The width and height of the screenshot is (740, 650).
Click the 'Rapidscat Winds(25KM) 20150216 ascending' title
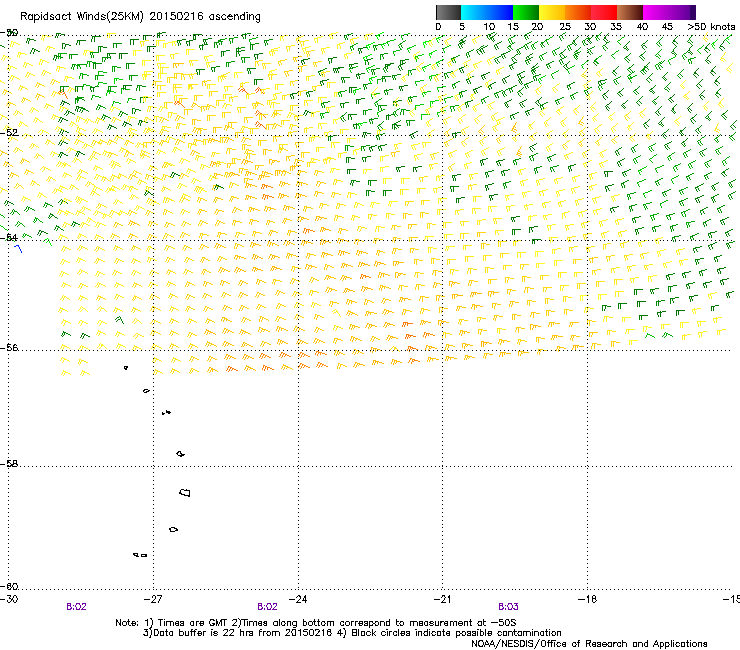pyautogui.click(x=140, y=17)
